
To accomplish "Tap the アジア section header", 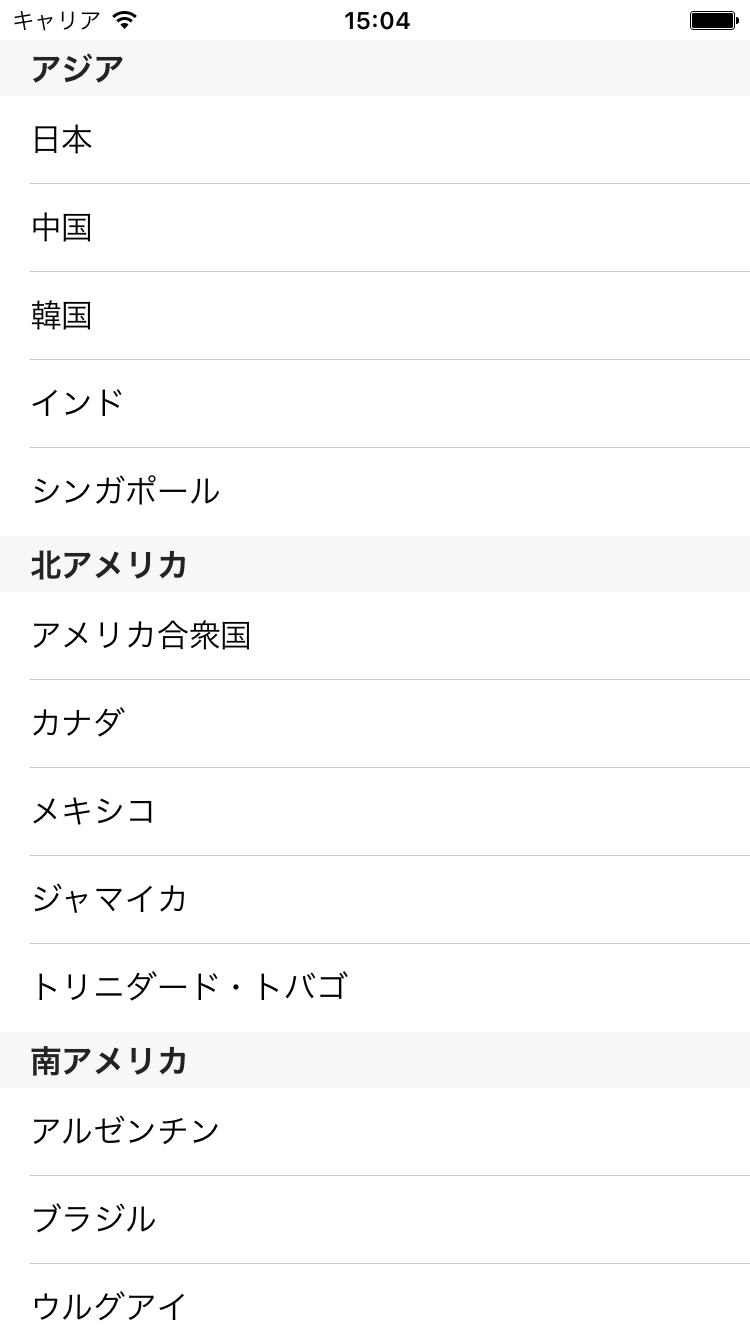I will (x=78, y=69).
